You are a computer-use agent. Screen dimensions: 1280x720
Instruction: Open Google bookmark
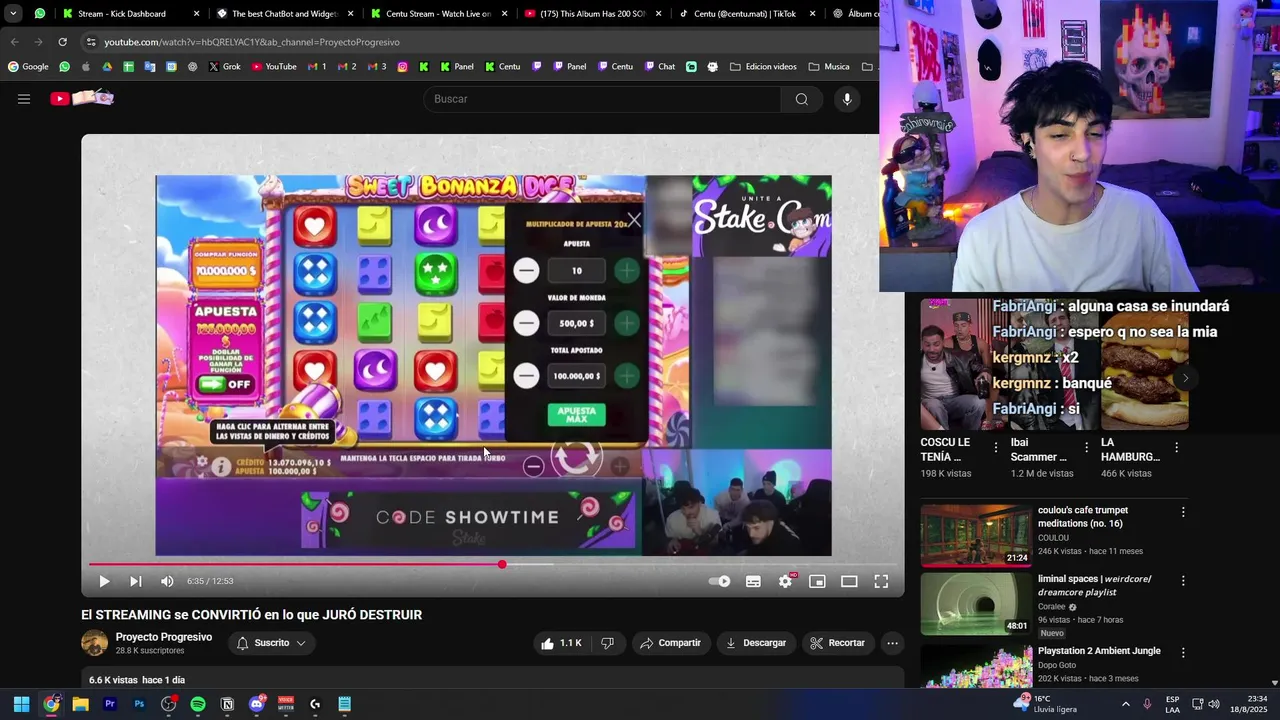click(x=28, y=67)
